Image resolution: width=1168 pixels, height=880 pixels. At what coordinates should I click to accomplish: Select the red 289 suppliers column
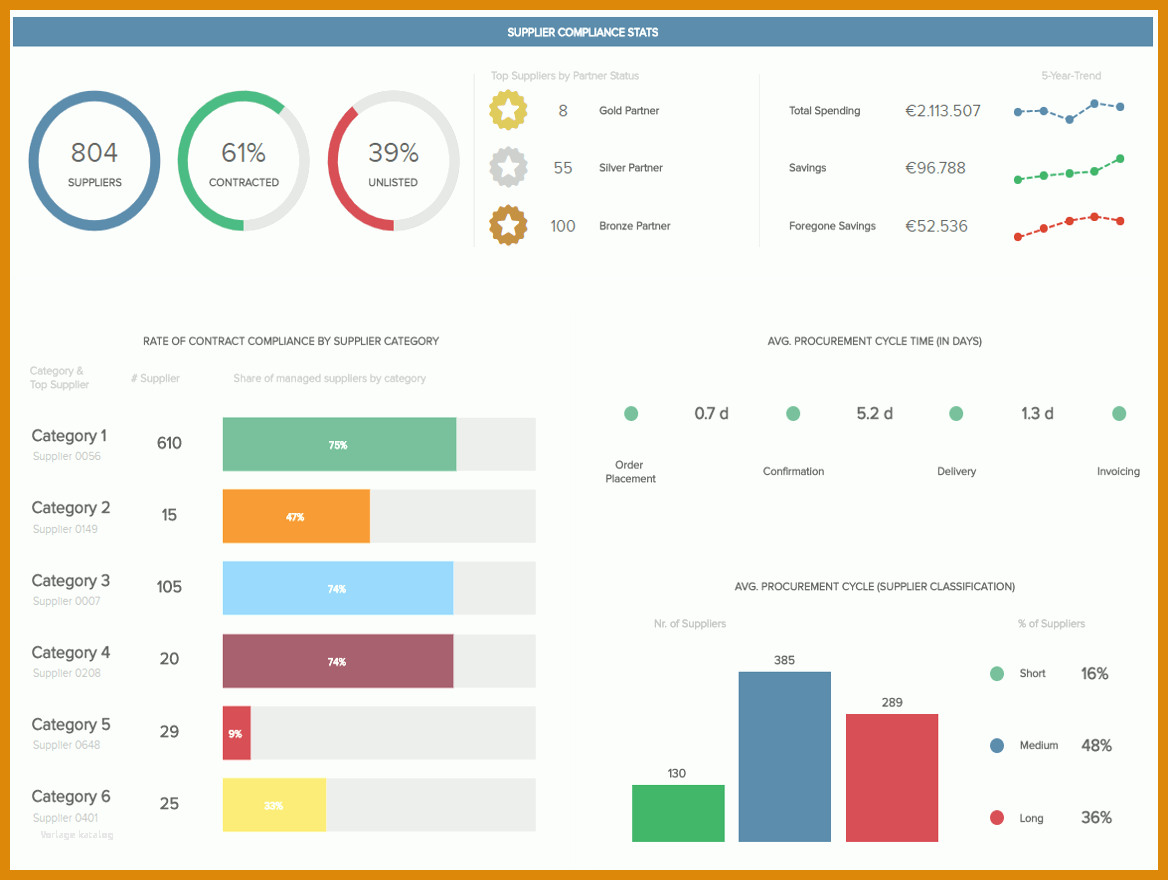pyautogui.click(x=892, y=778)
